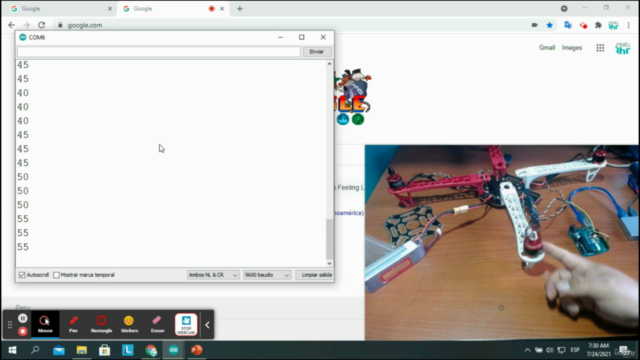
Task: Collapse the recorder toolbar with the arrow
Action: pyautogui.click(x=207, y=325)
